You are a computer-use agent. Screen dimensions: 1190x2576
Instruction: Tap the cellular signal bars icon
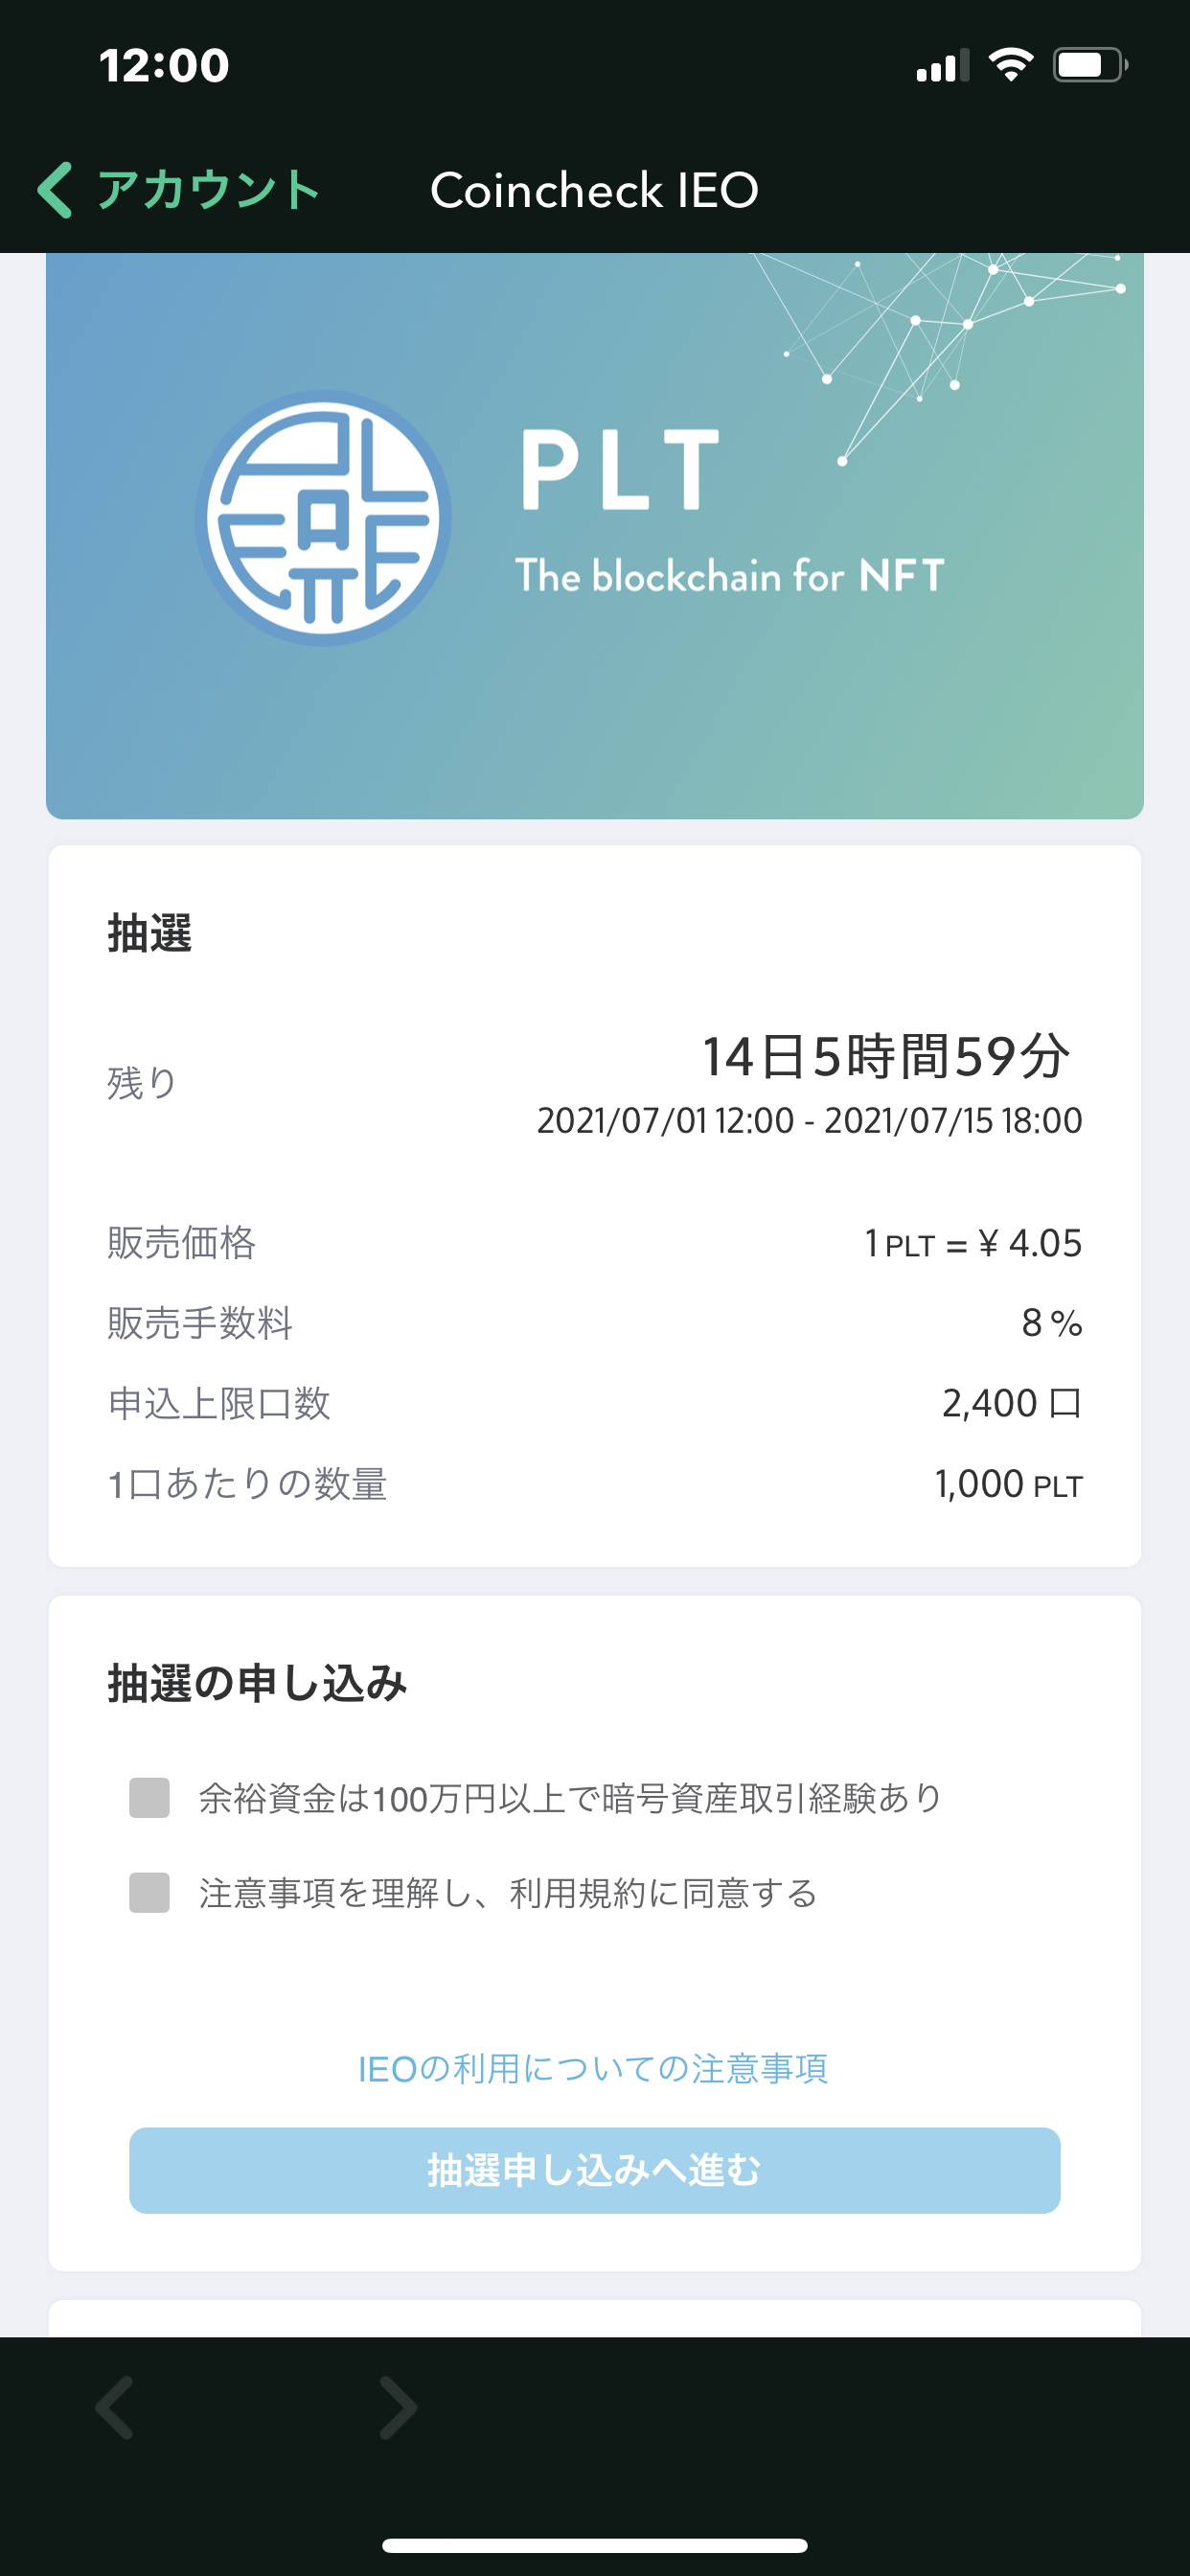pyautogui.click(x=942, y=66)
